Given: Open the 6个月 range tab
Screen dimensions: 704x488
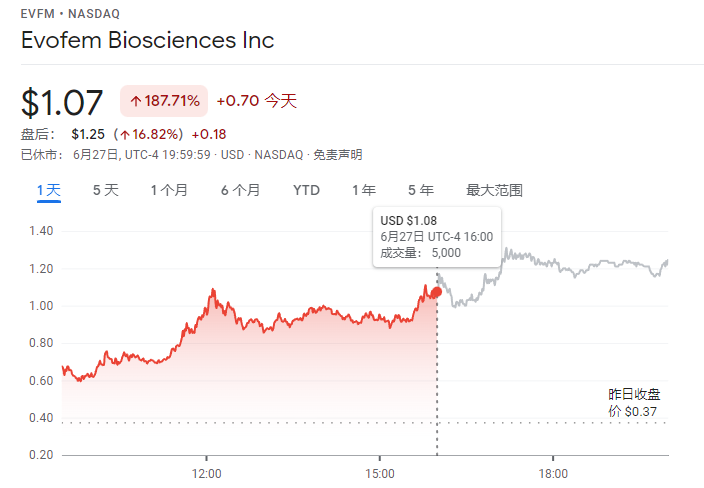Looking at the screenshot, I should click(240, 190).
